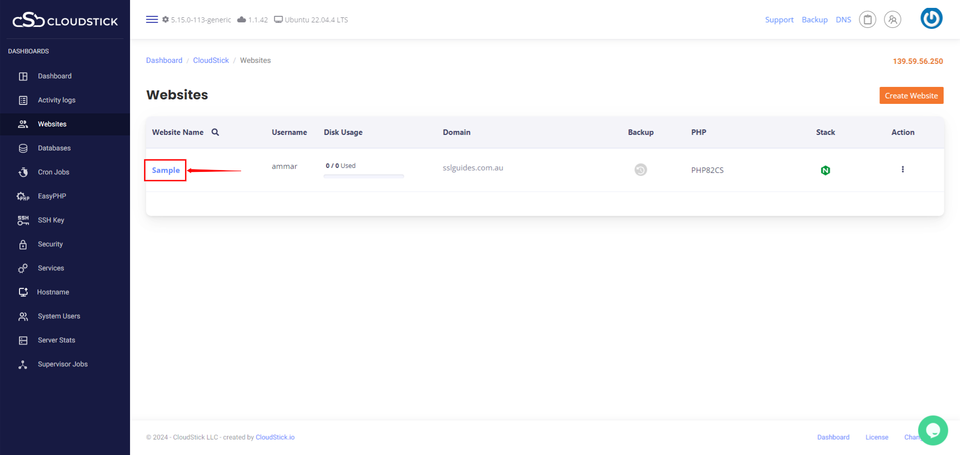Open the user account icon in header

coord(892,19)
